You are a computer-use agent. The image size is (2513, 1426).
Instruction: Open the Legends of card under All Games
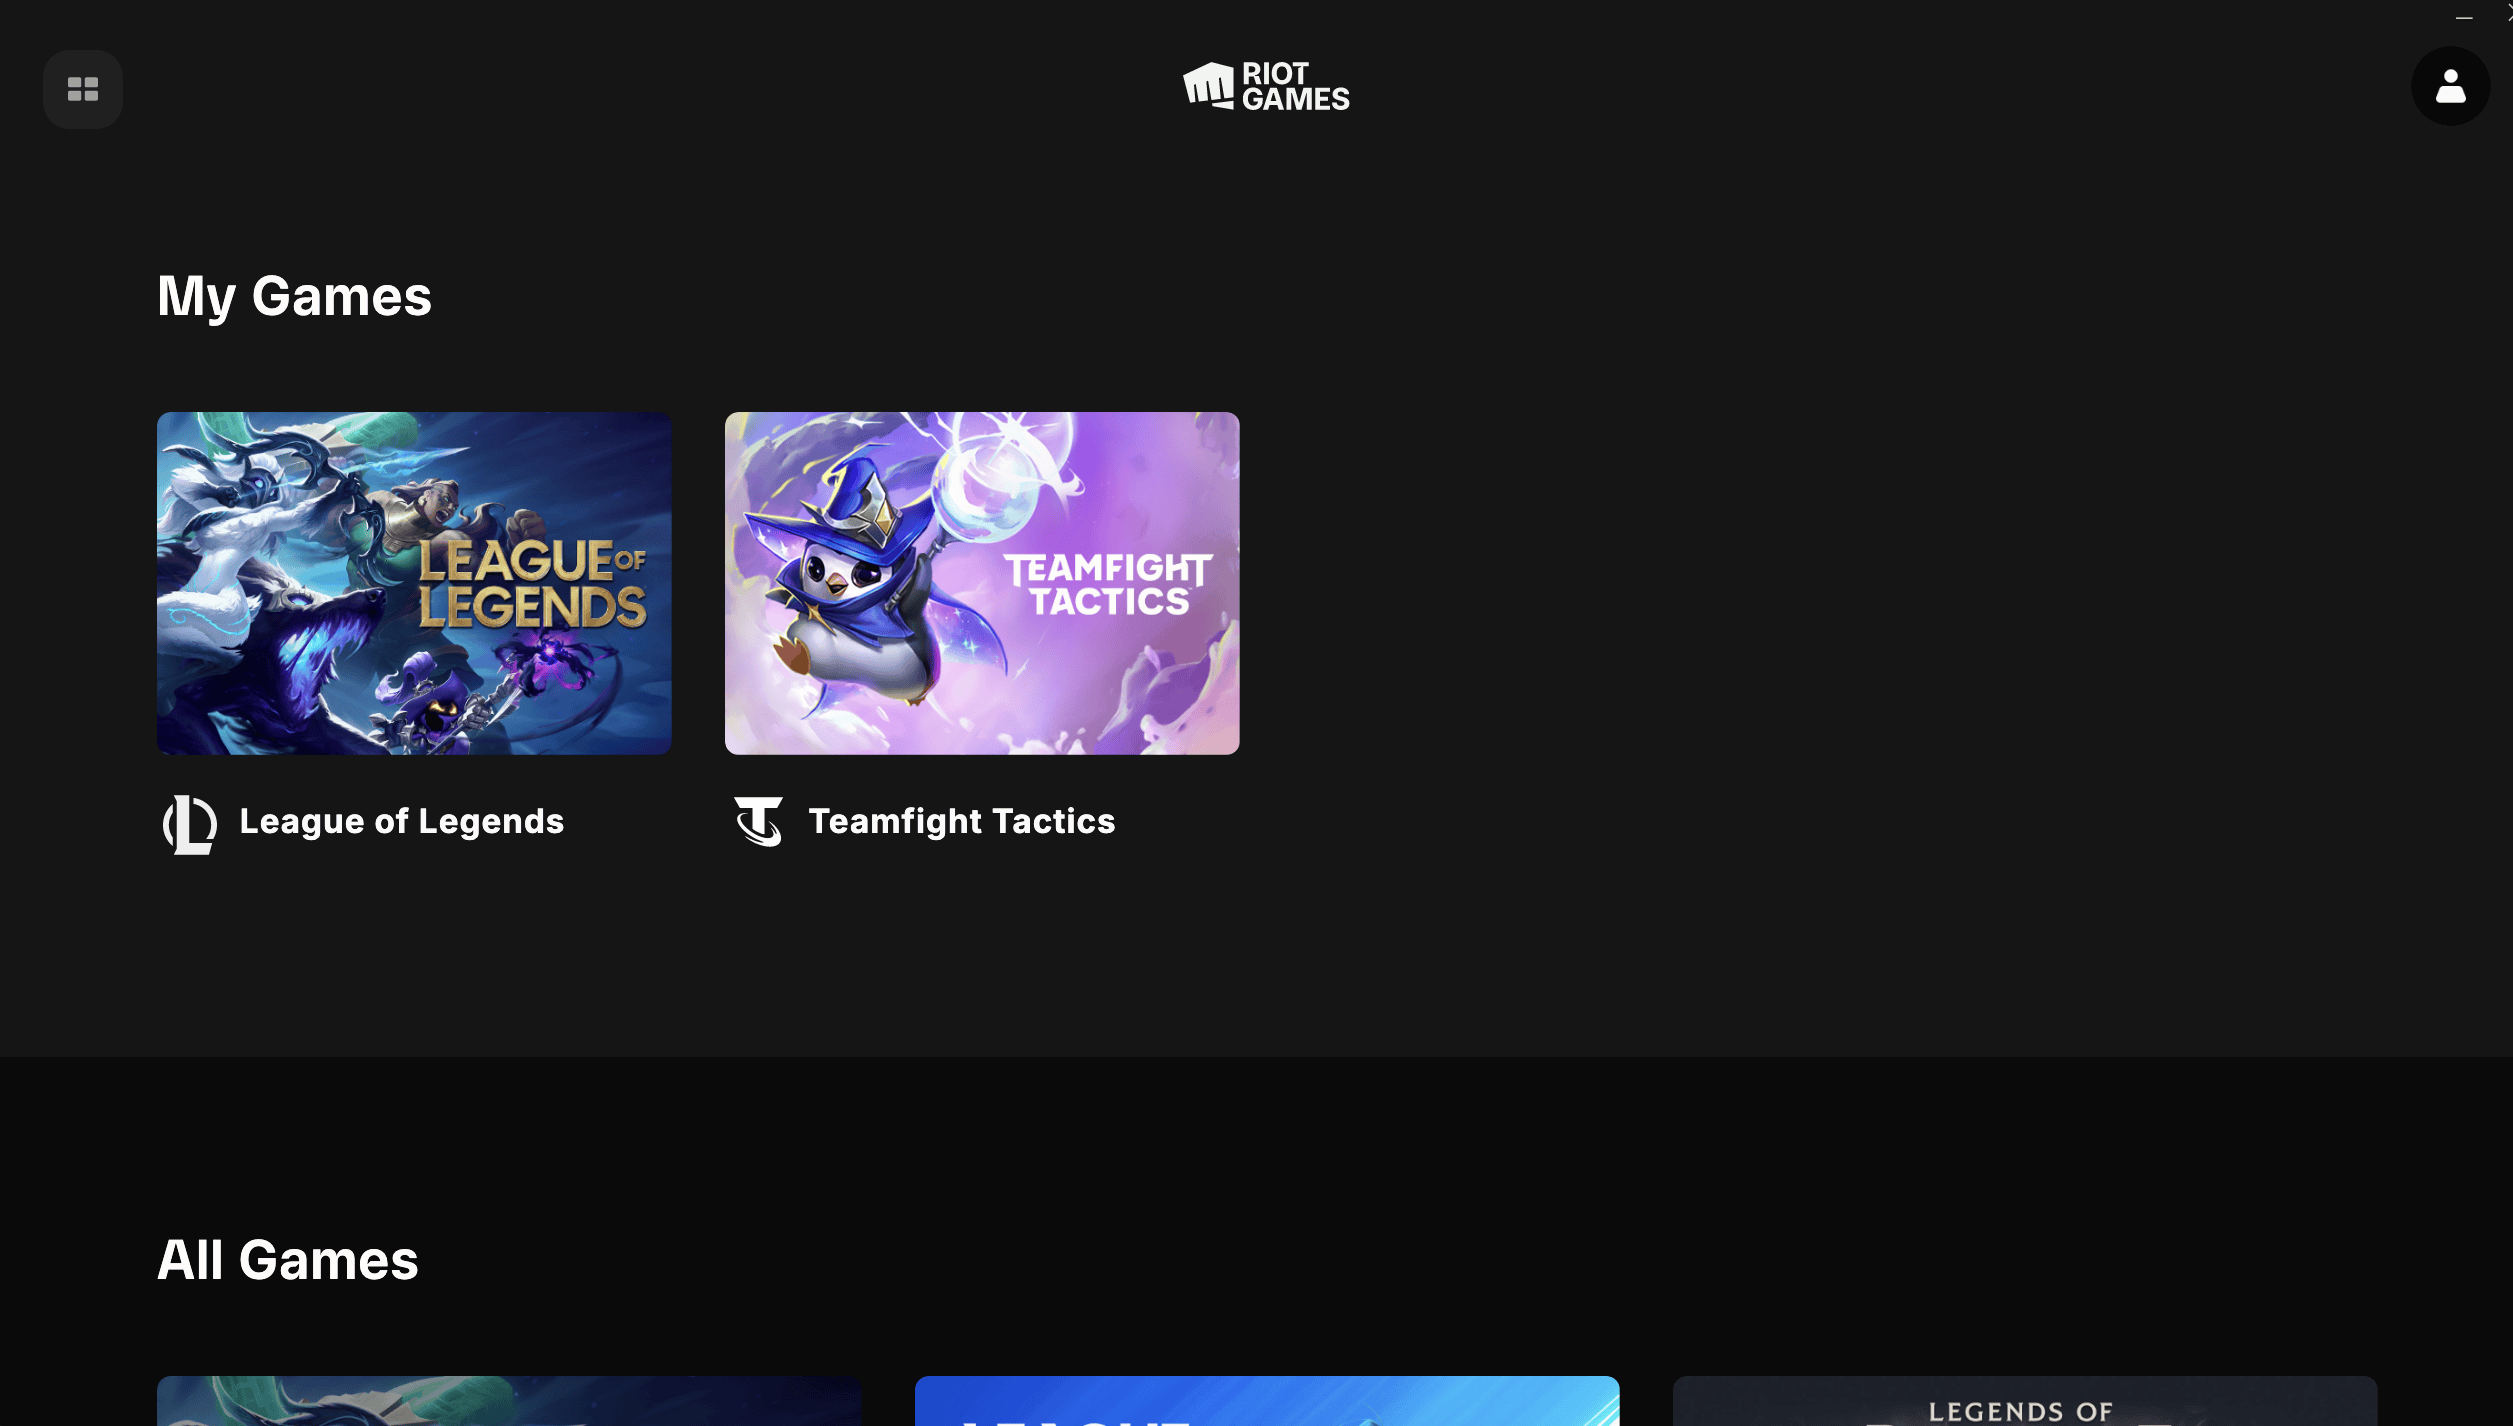click(2025, 1401)
